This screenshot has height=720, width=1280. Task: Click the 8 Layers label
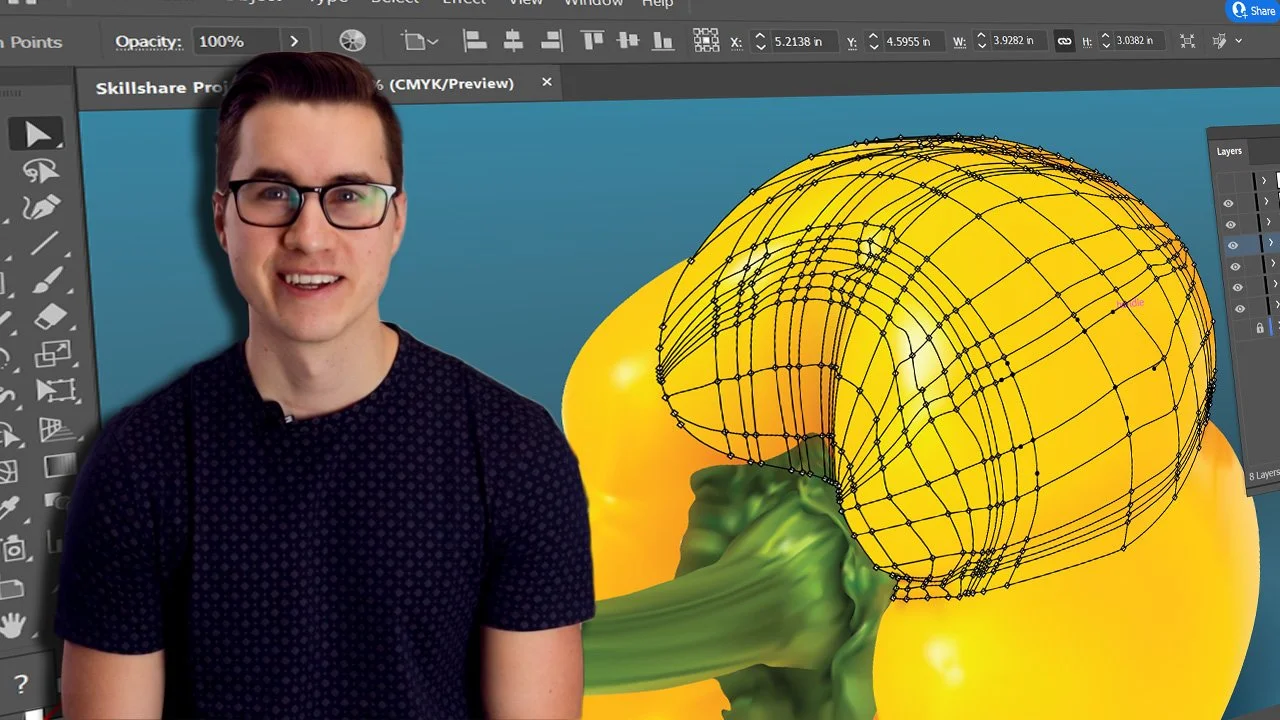(1261, 475)
